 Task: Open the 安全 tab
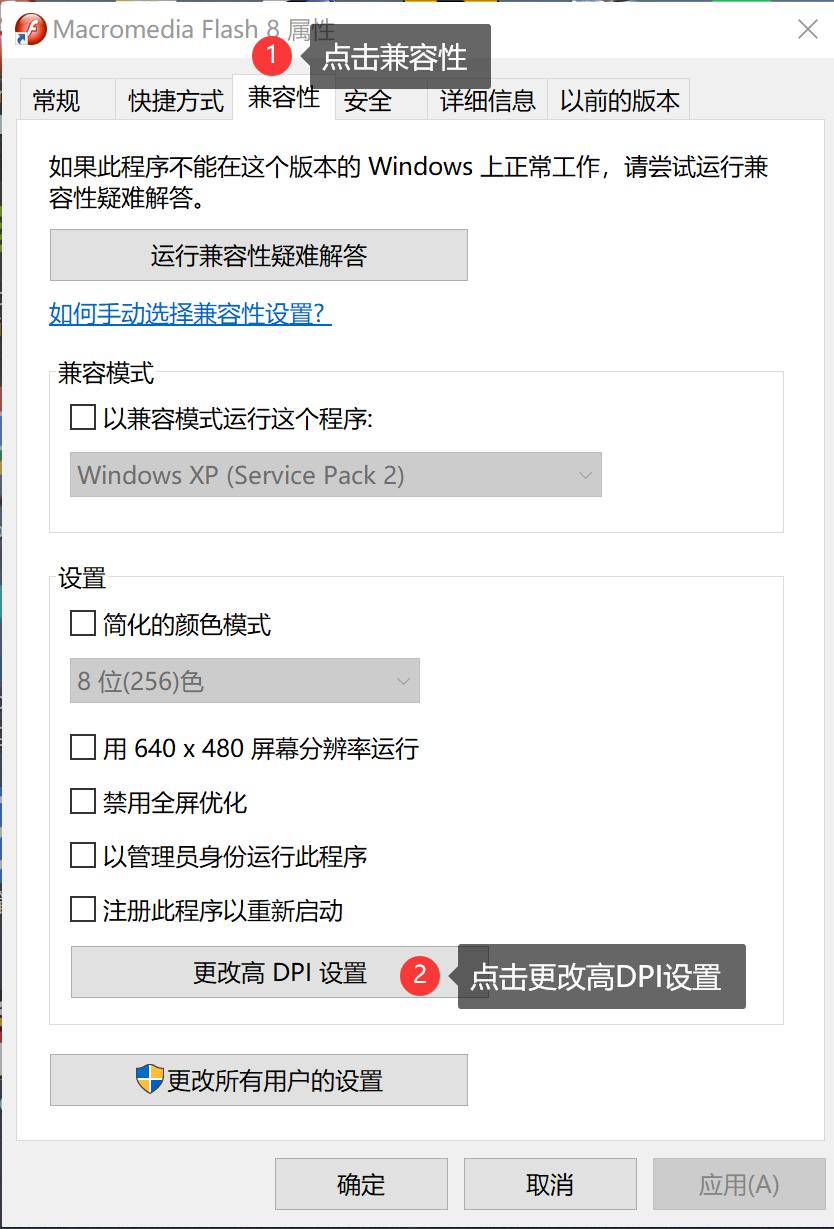(x=366, y=100)
